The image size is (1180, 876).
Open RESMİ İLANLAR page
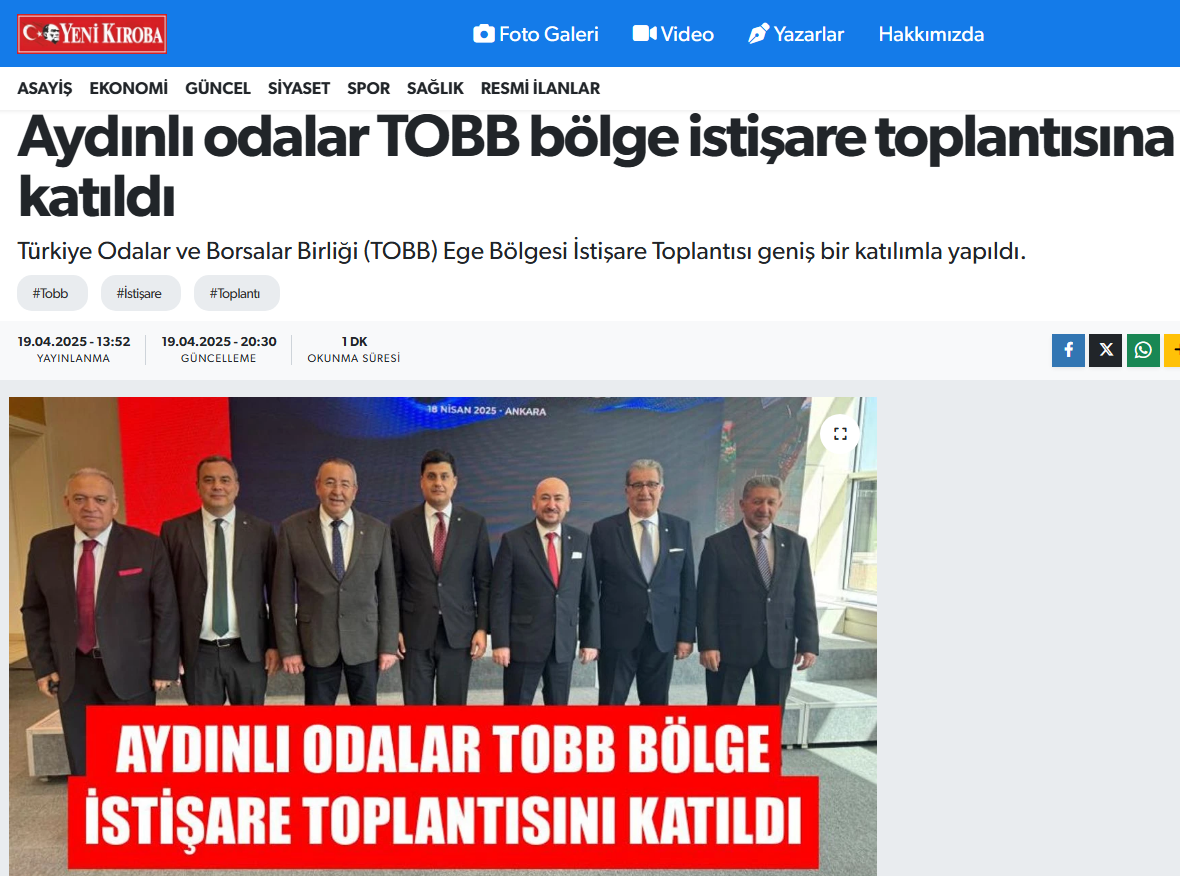(540, 88)
